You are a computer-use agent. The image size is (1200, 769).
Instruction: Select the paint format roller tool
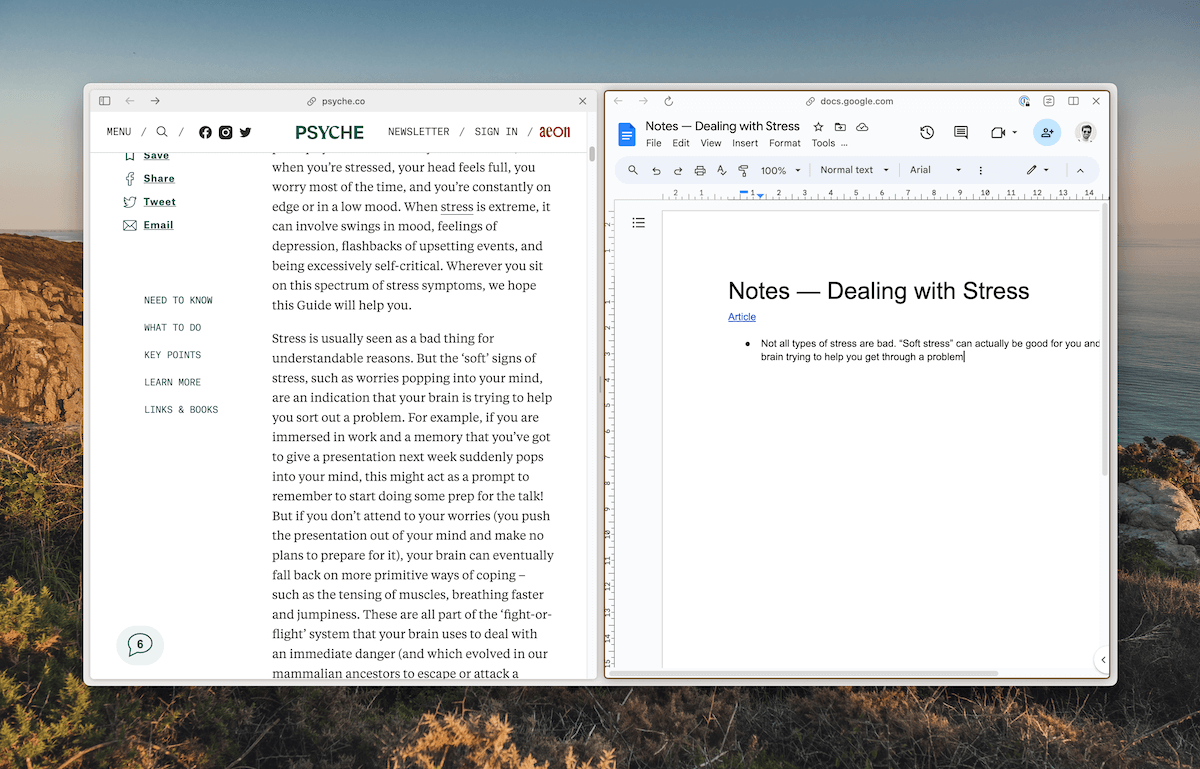click(743, 171)
